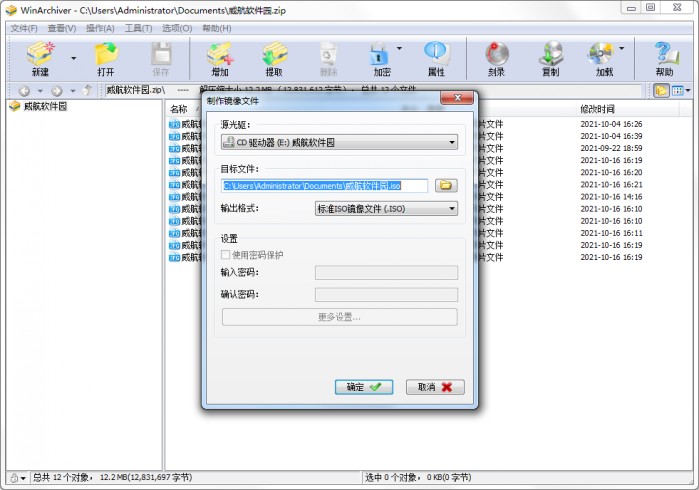Click the Forward navigation arrow icon
The width and height of the screenshot is (699, 490).
click(x=57, y=91)
